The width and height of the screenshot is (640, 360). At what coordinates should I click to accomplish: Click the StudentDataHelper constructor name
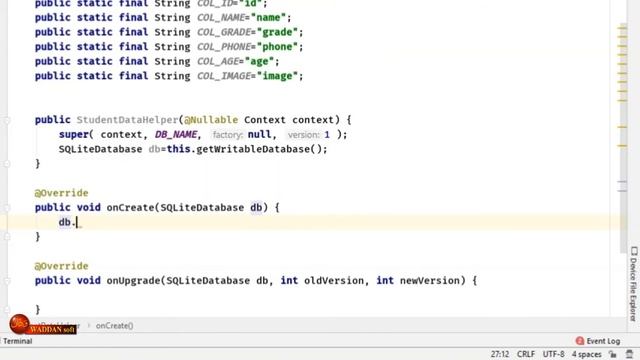tap(127, 120)
